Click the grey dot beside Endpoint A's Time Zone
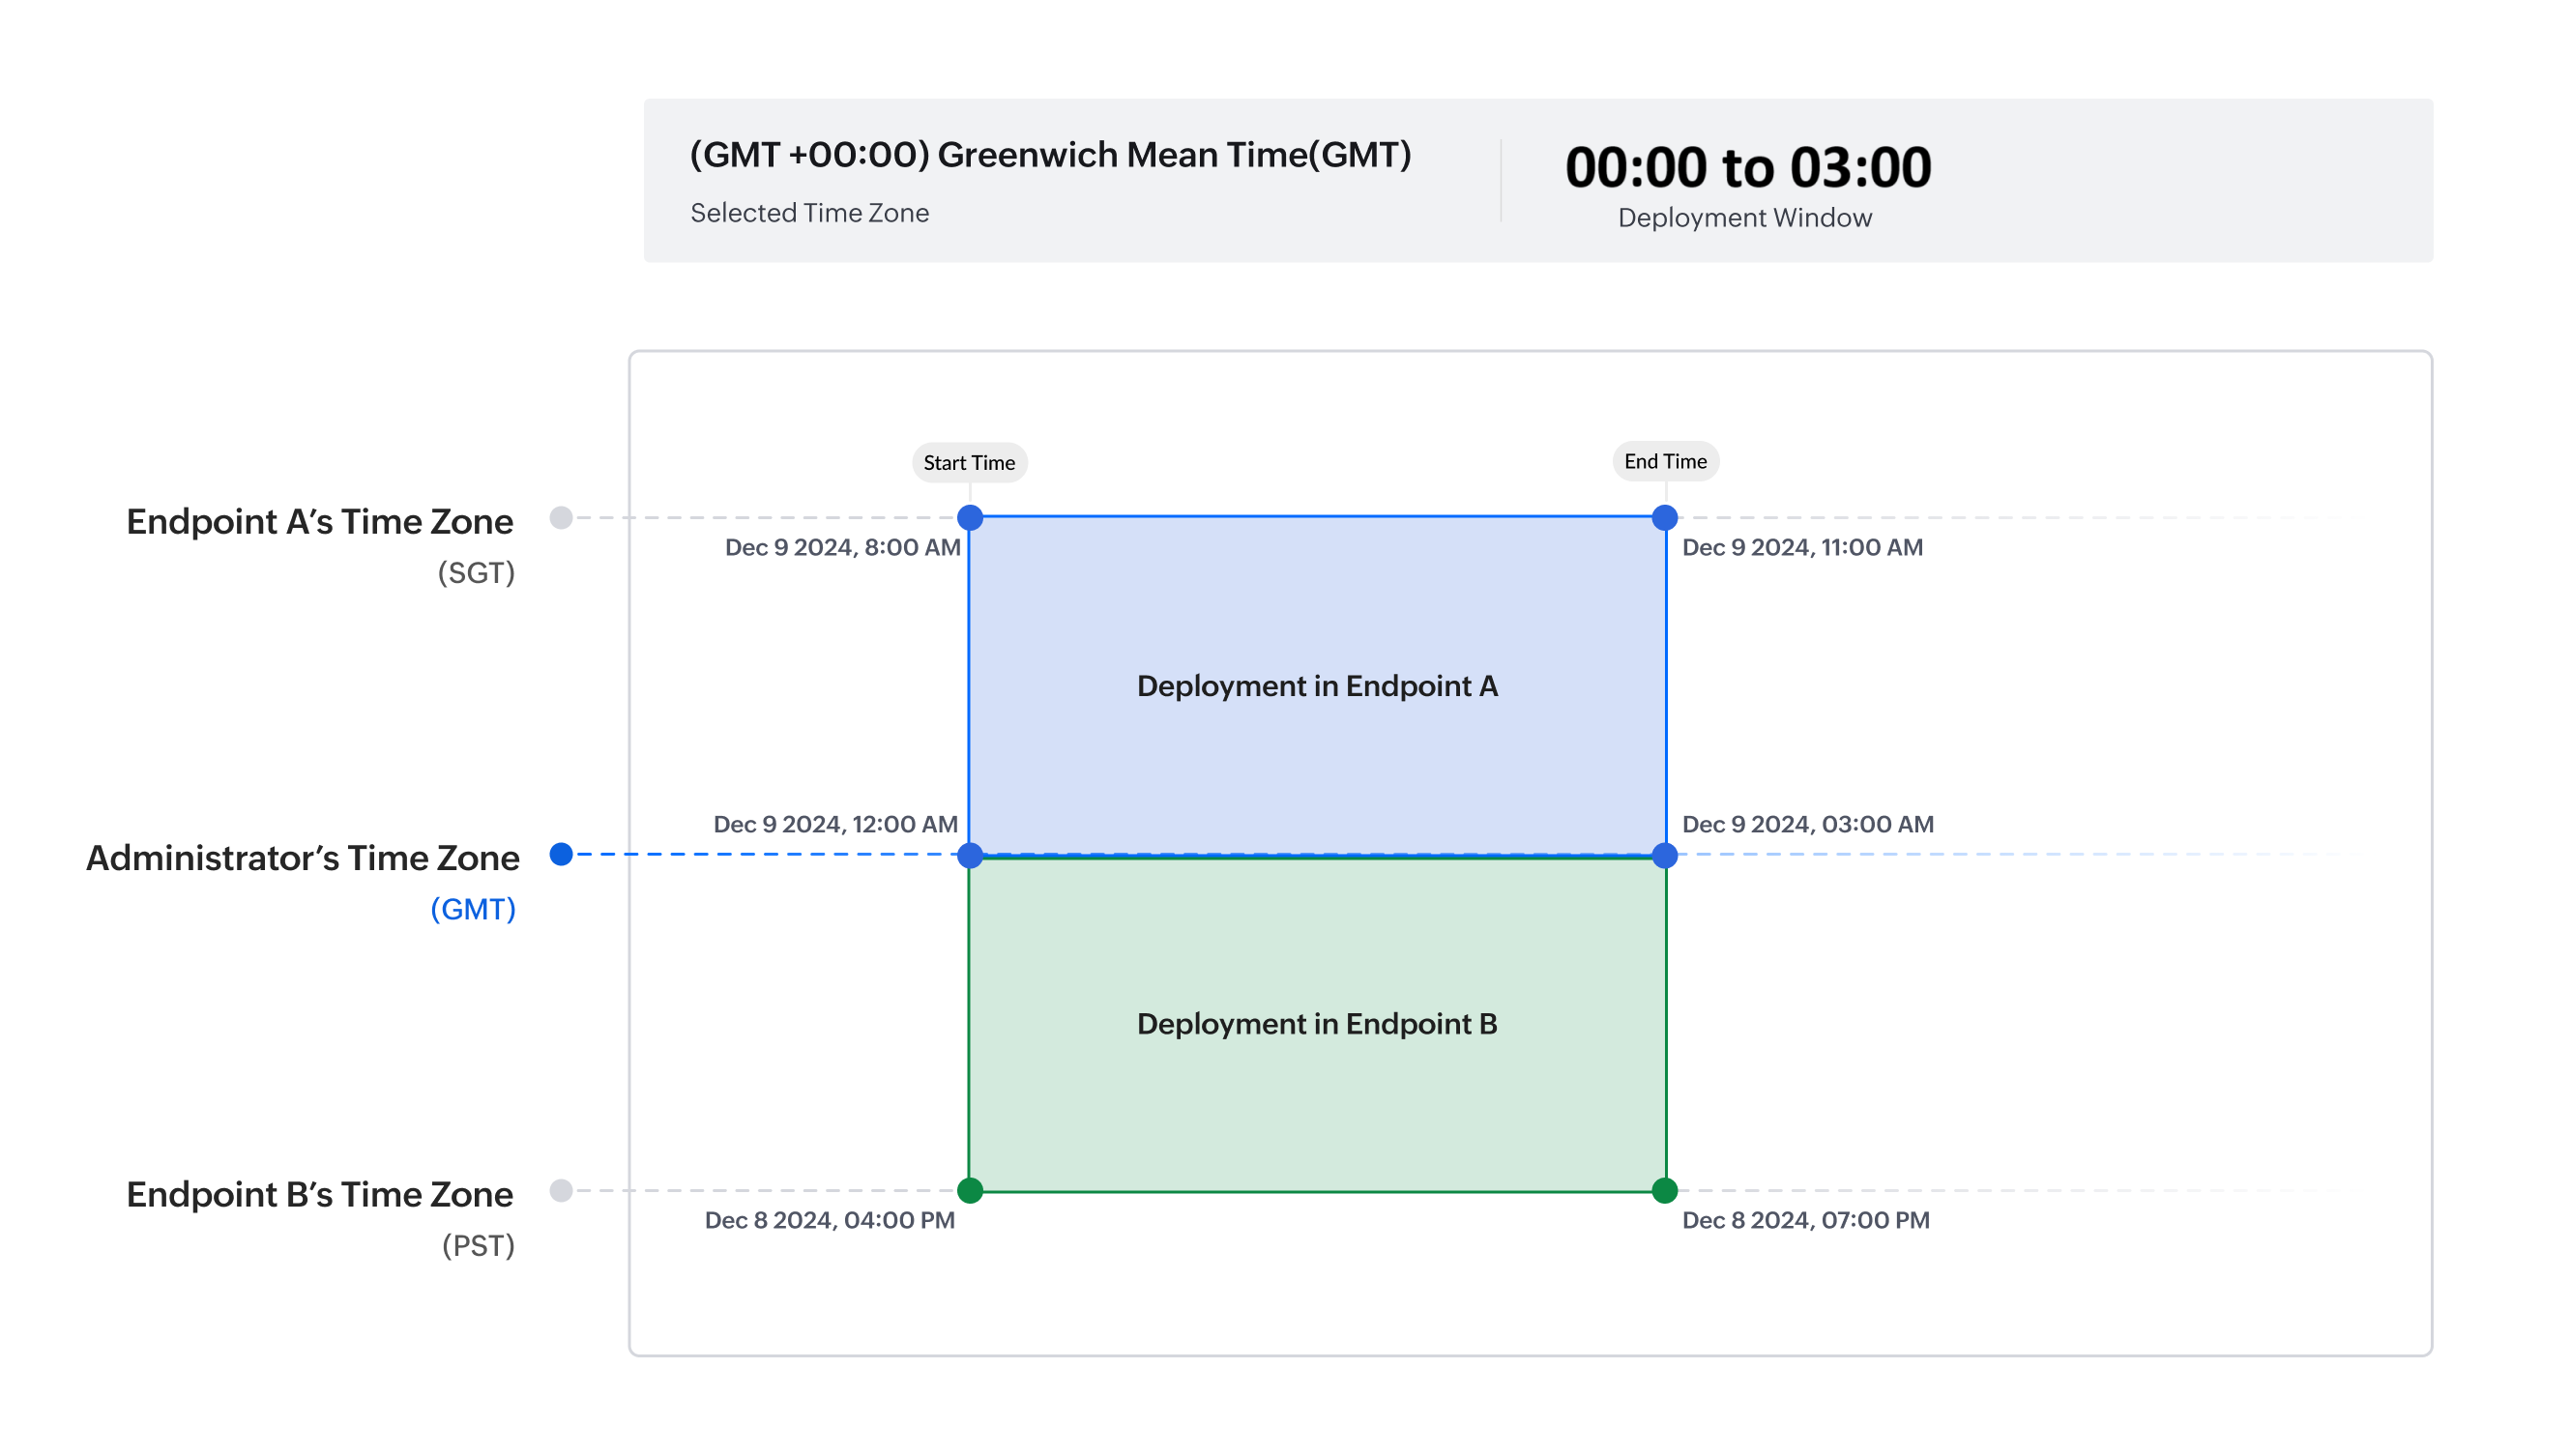This screenshot has height=1456, width=2570. [561, 517]
